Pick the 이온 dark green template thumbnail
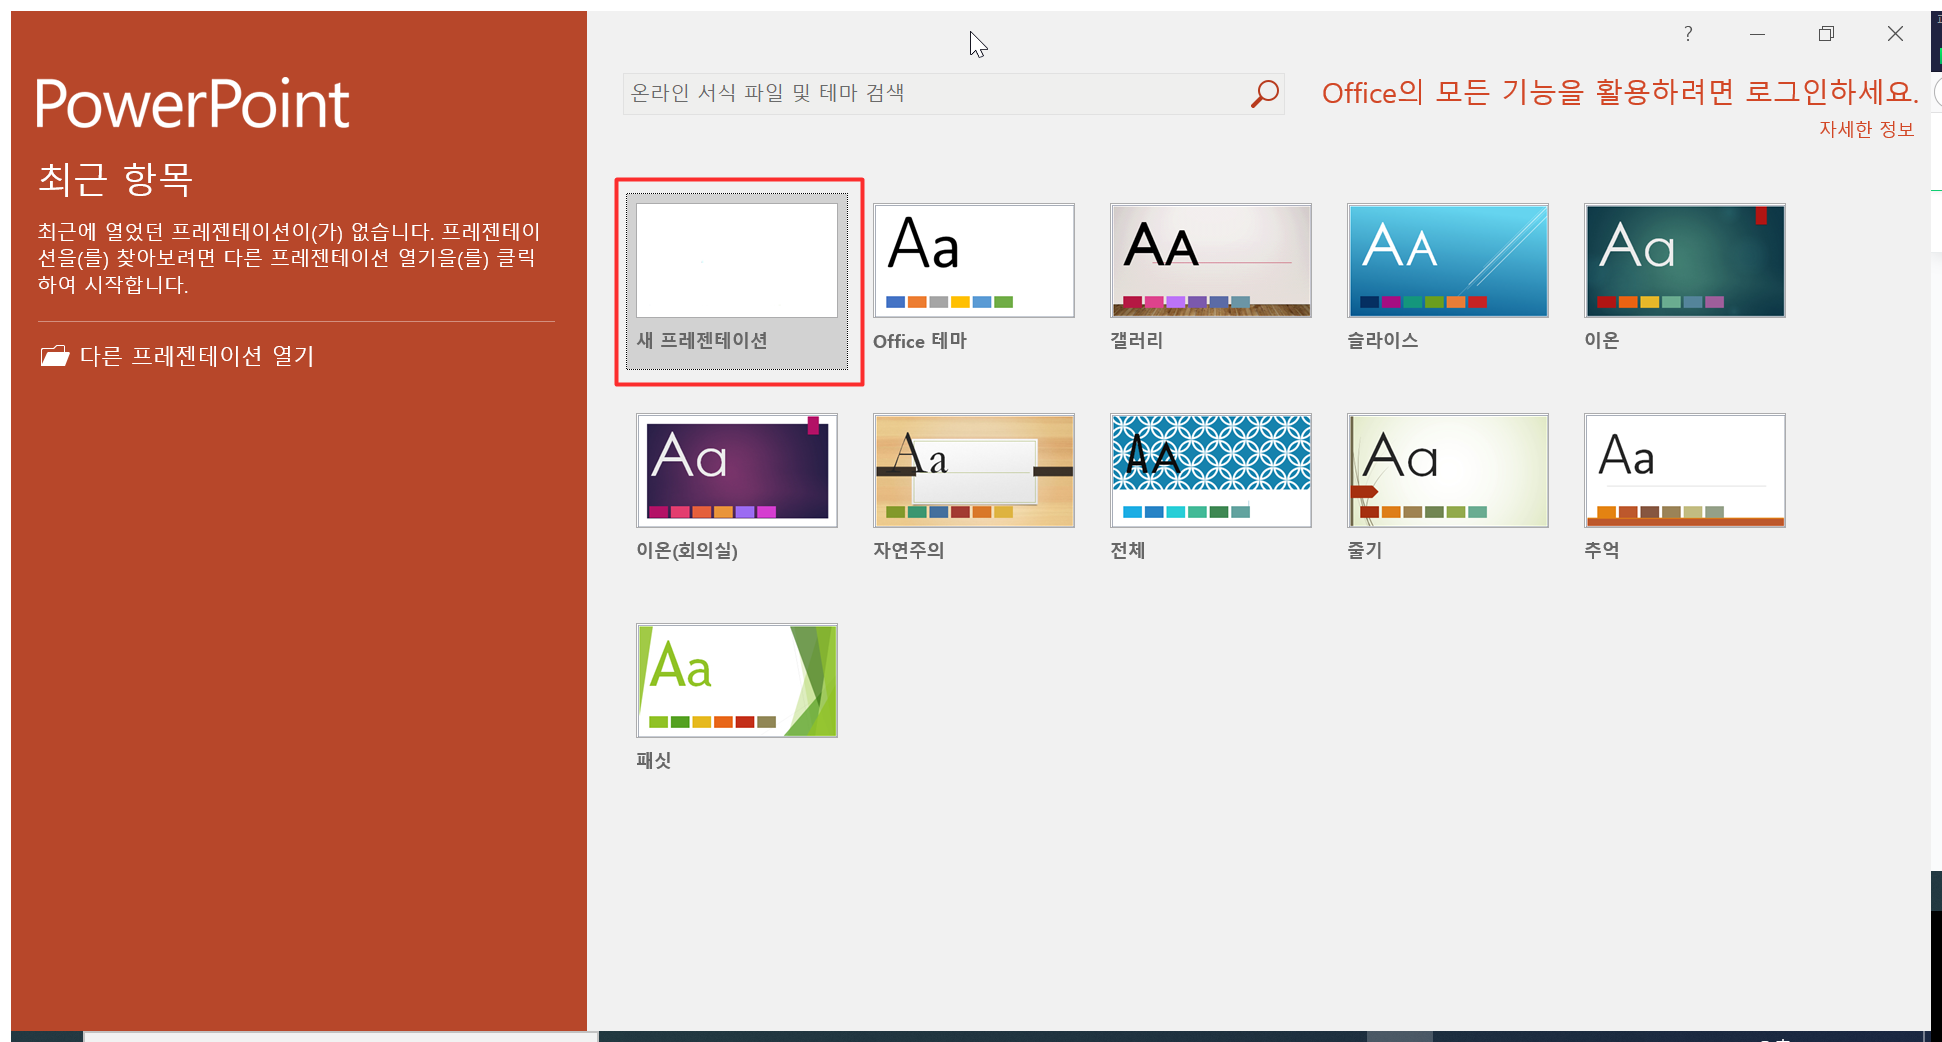The width and height of the screenshot is (1942, 1042). tap(1685, 261)
